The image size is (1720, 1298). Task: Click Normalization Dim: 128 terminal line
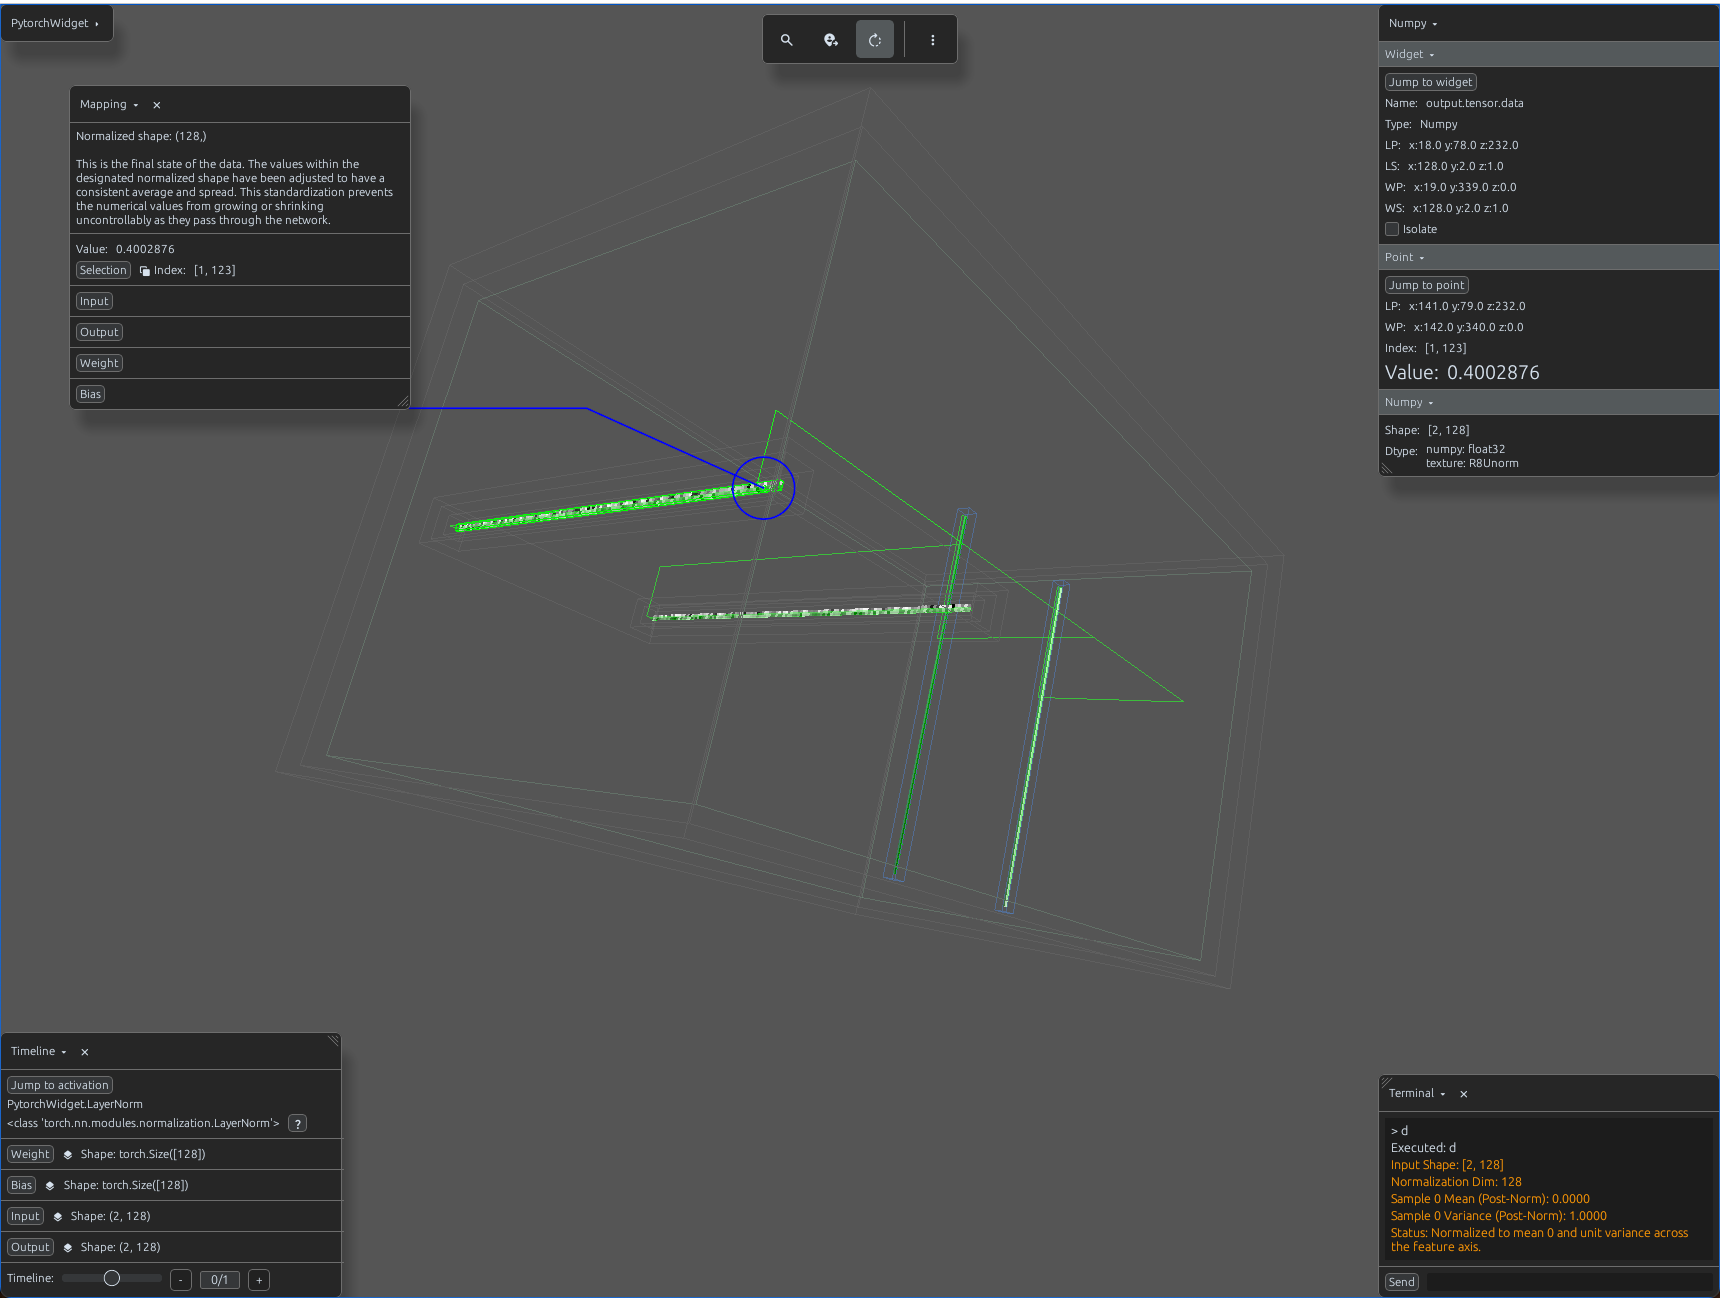1456,1182
